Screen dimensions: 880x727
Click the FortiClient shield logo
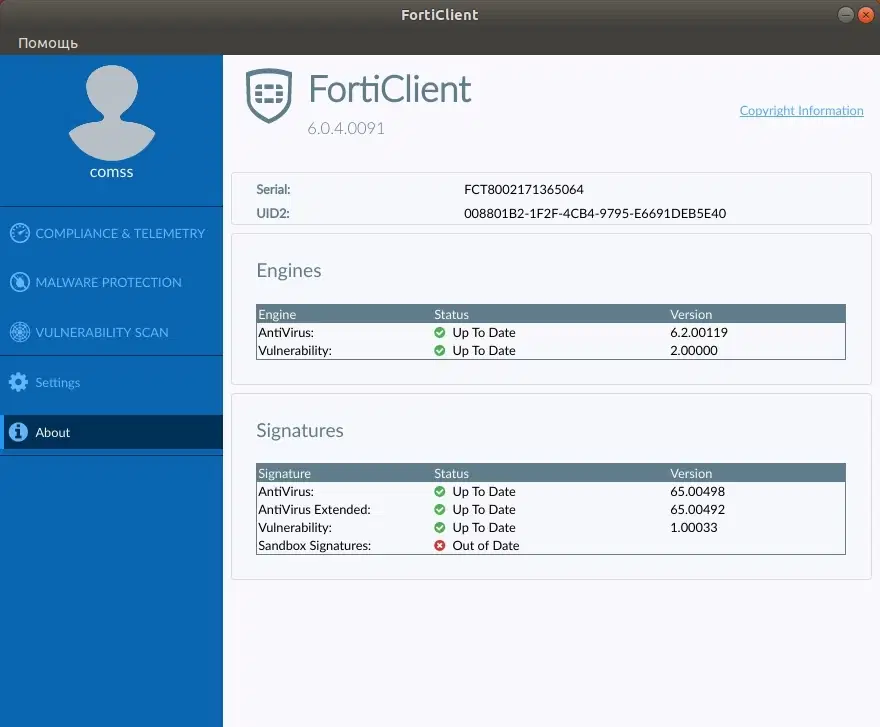point(269,95)
